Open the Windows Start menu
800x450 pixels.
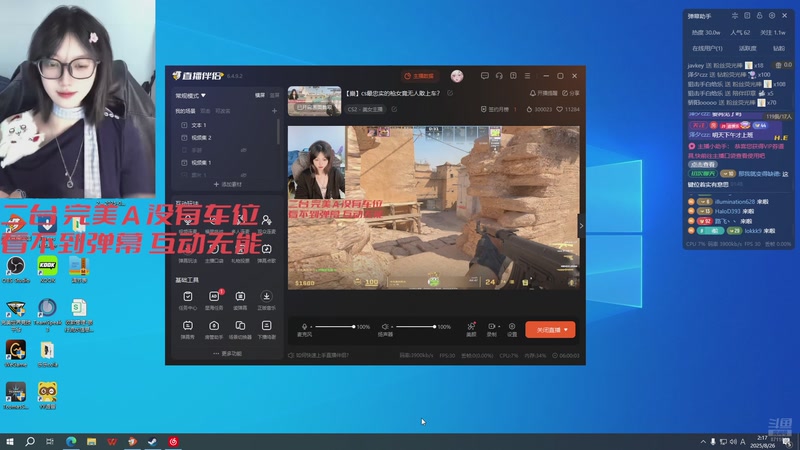[x=9, y=441]
